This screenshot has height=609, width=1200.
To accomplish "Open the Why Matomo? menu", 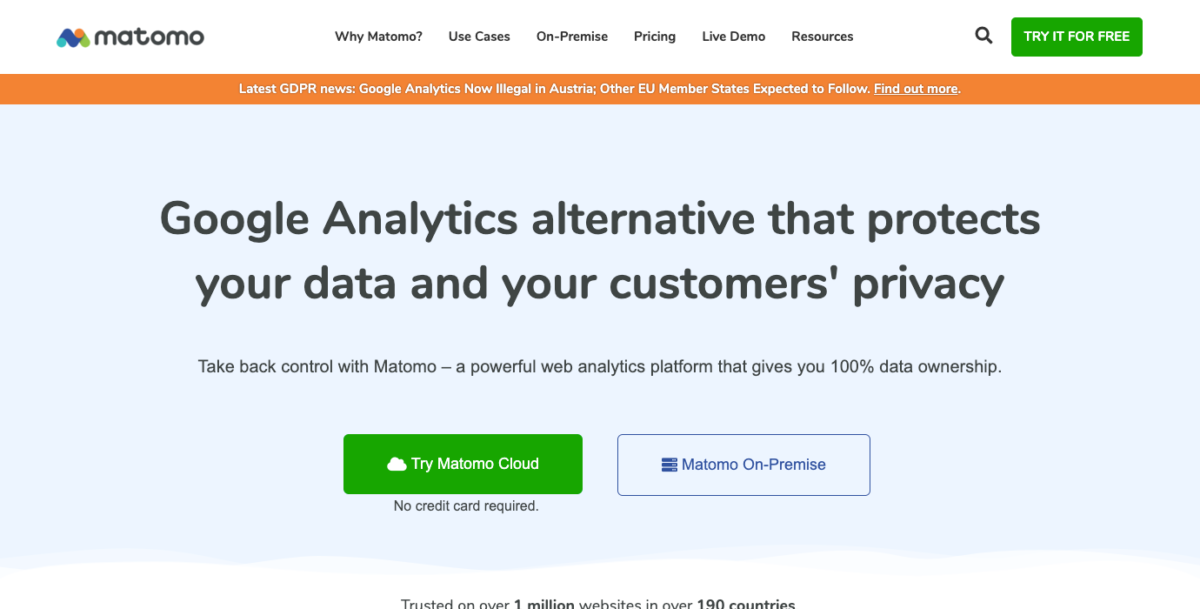I will [378, 36].
